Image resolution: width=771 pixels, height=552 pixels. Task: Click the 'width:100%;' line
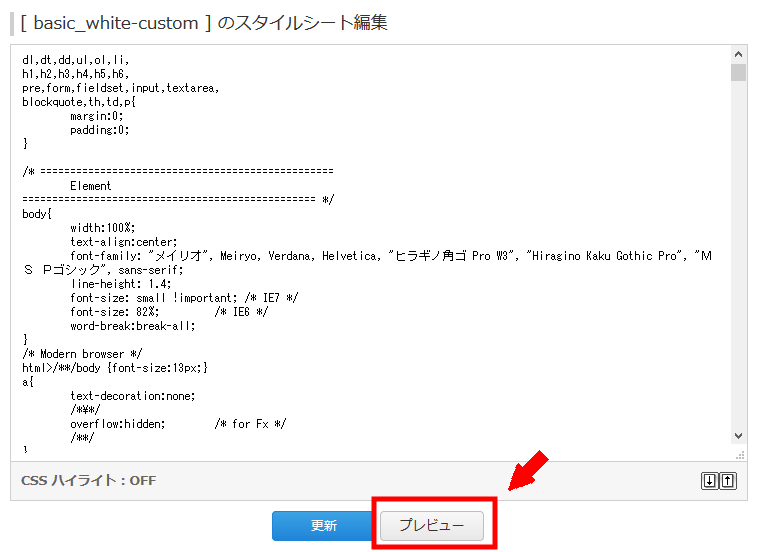click(x=102, y=228)
